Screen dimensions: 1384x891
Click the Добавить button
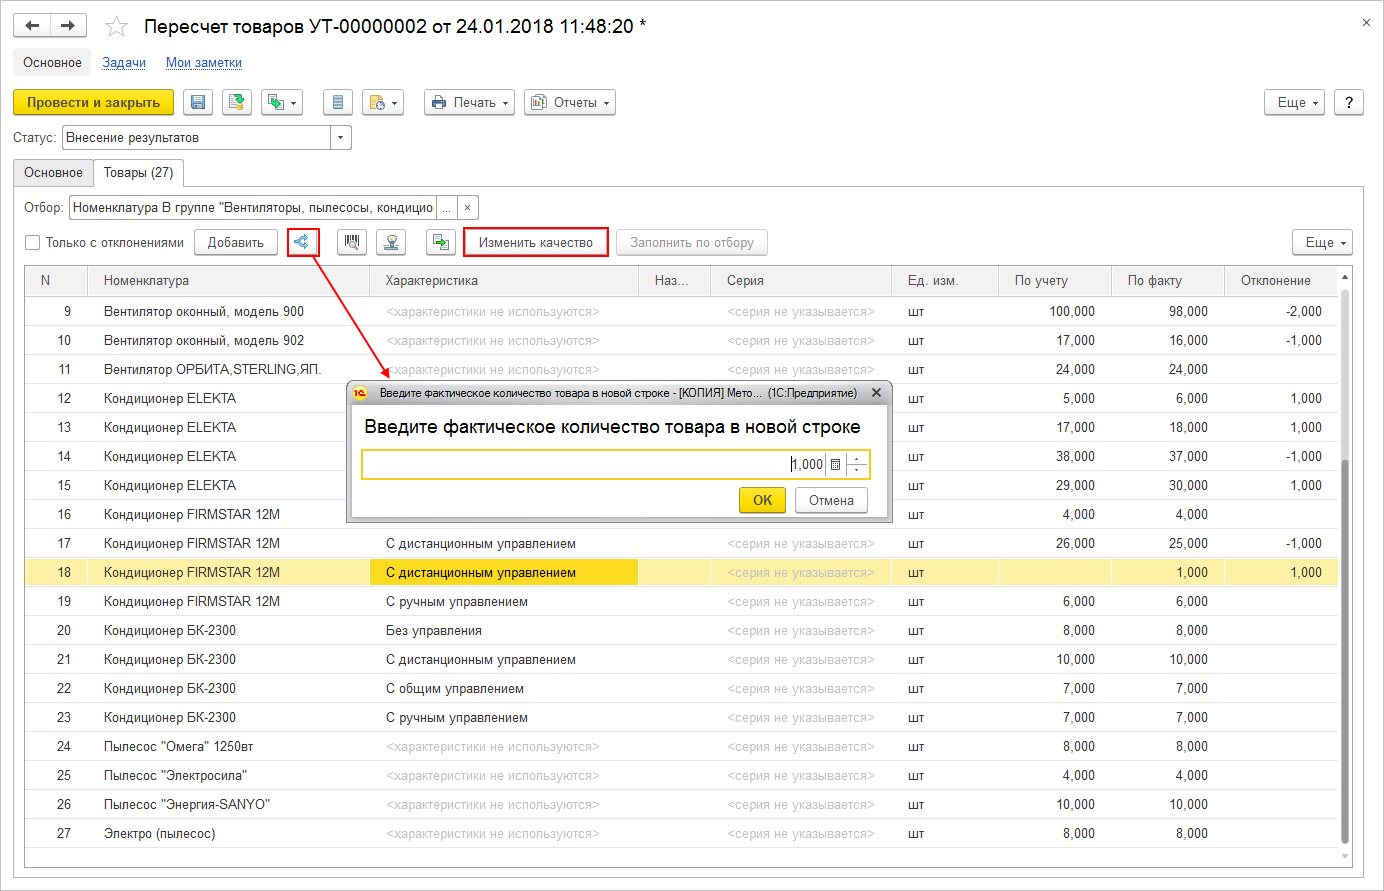pos(236,242)
